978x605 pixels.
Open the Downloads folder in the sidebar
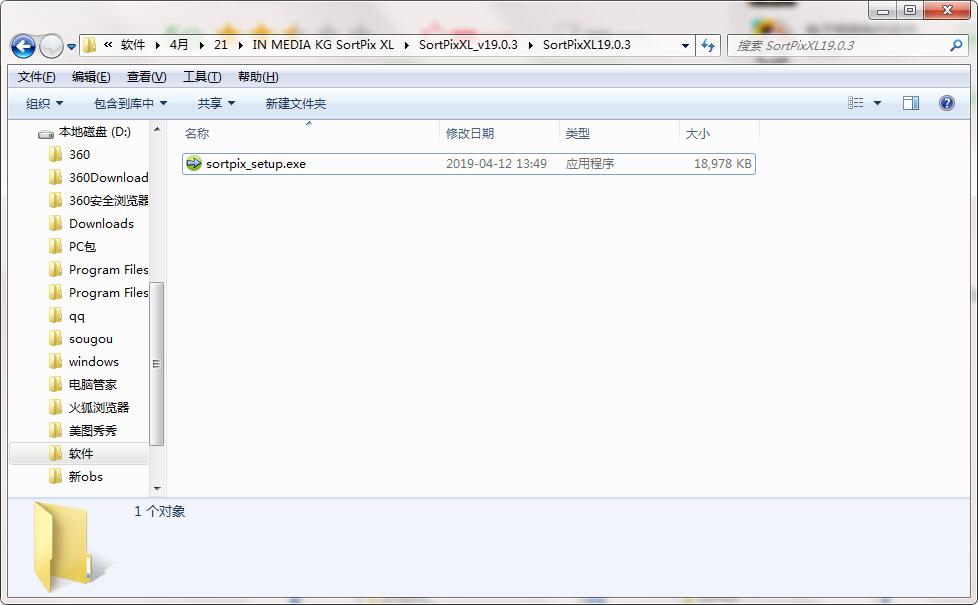tap(101, 224)
